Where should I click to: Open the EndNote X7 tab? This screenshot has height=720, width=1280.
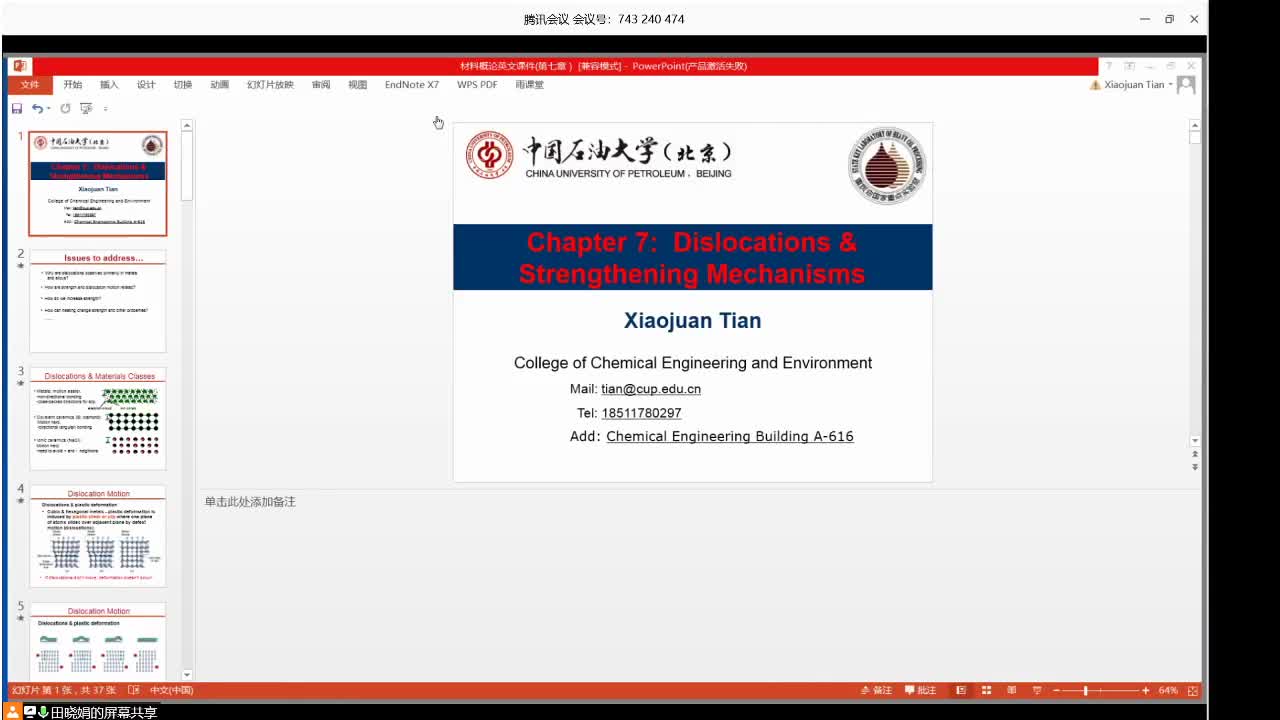412,85
